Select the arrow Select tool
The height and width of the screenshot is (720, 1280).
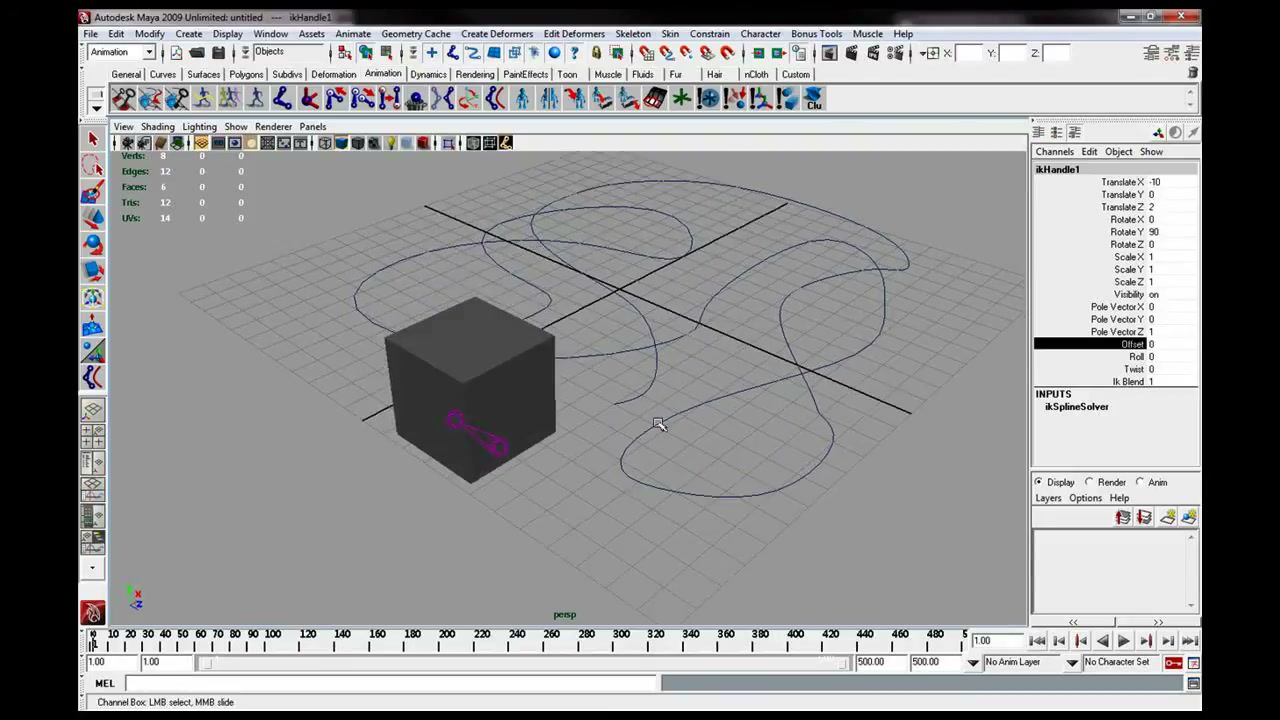click(93, 140)
